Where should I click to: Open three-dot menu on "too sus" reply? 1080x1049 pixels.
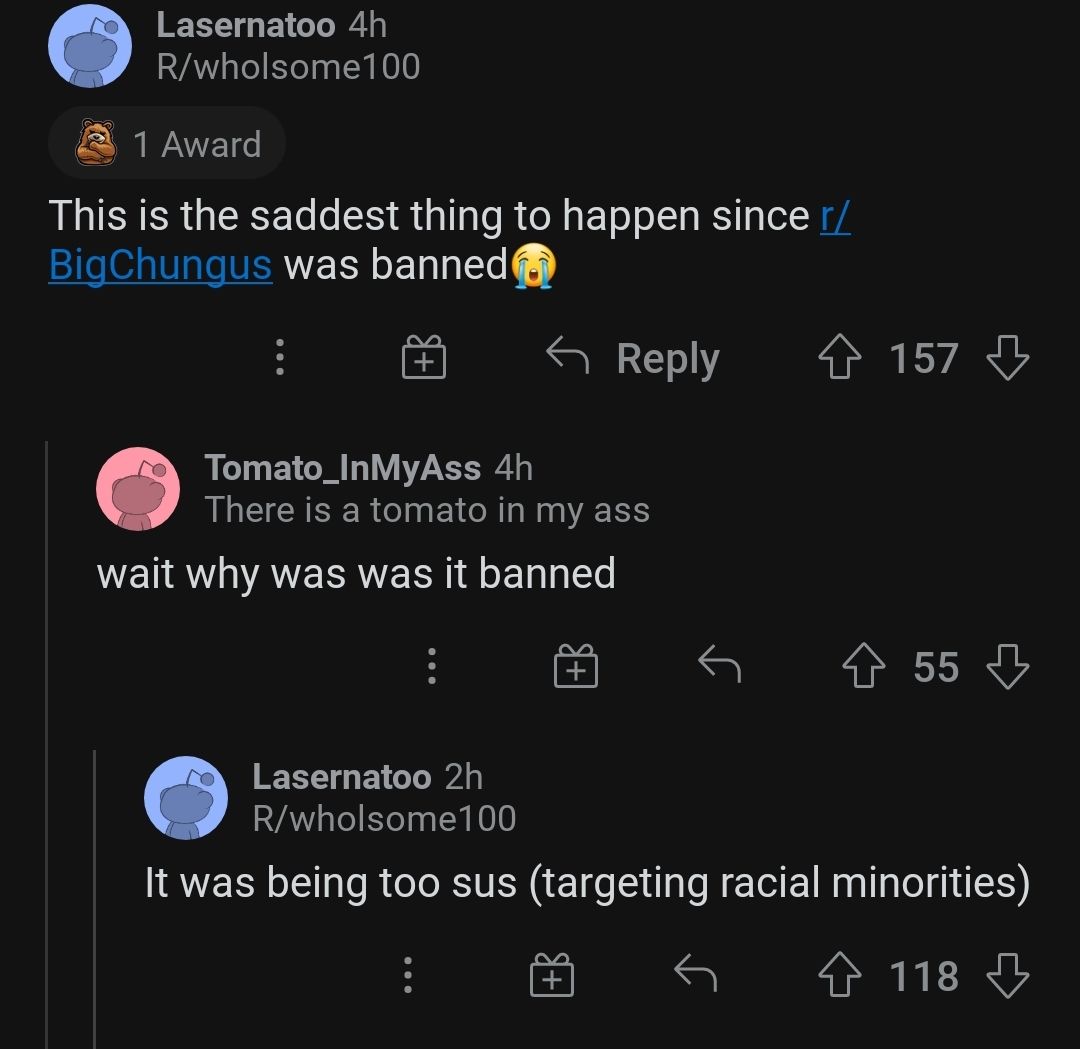pyautogui.click(x=408, y=975)
